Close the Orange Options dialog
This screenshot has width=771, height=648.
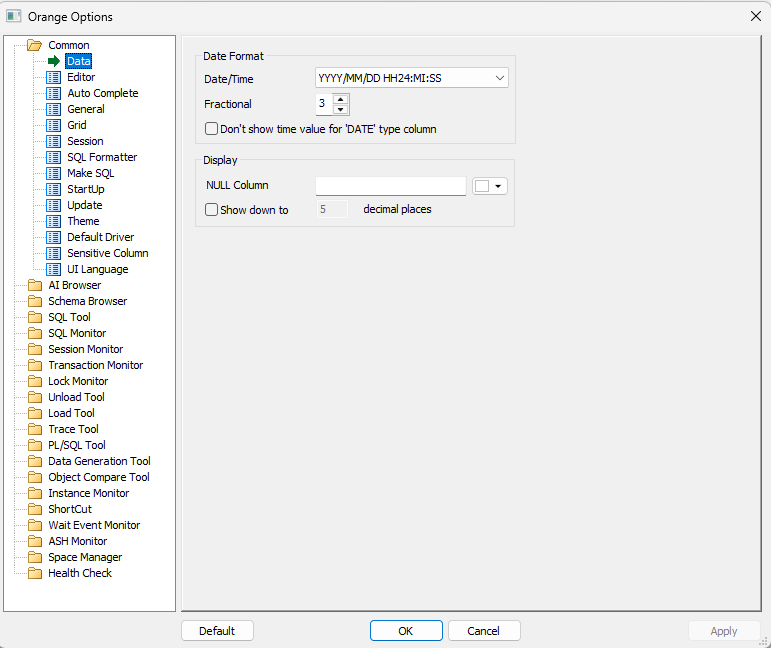(756, 16)
